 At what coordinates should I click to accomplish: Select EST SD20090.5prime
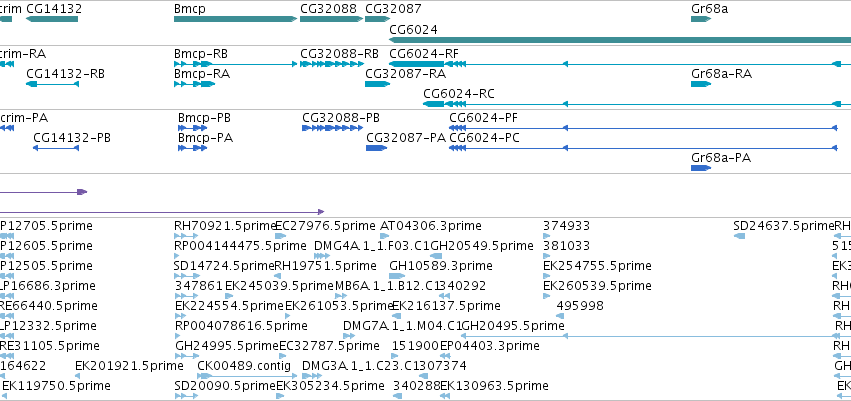(188, 396)
